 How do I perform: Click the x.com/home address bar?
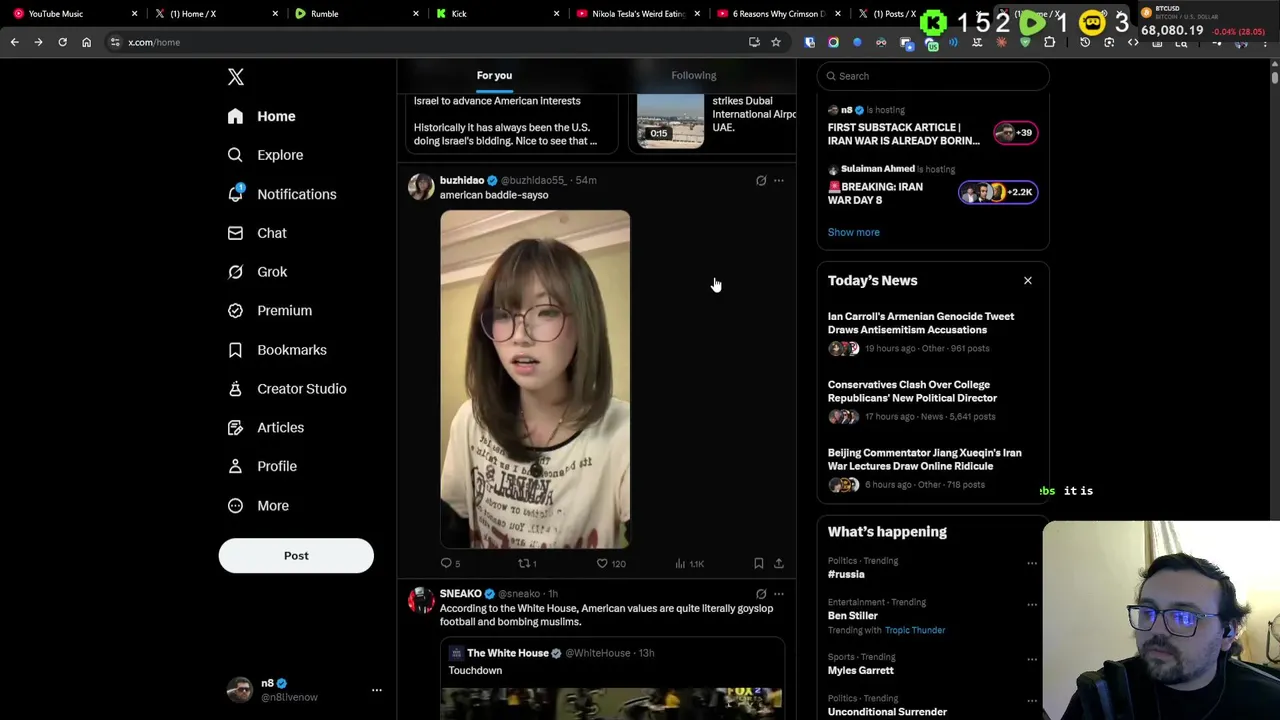pyautogui.click(x=430, y=42)
